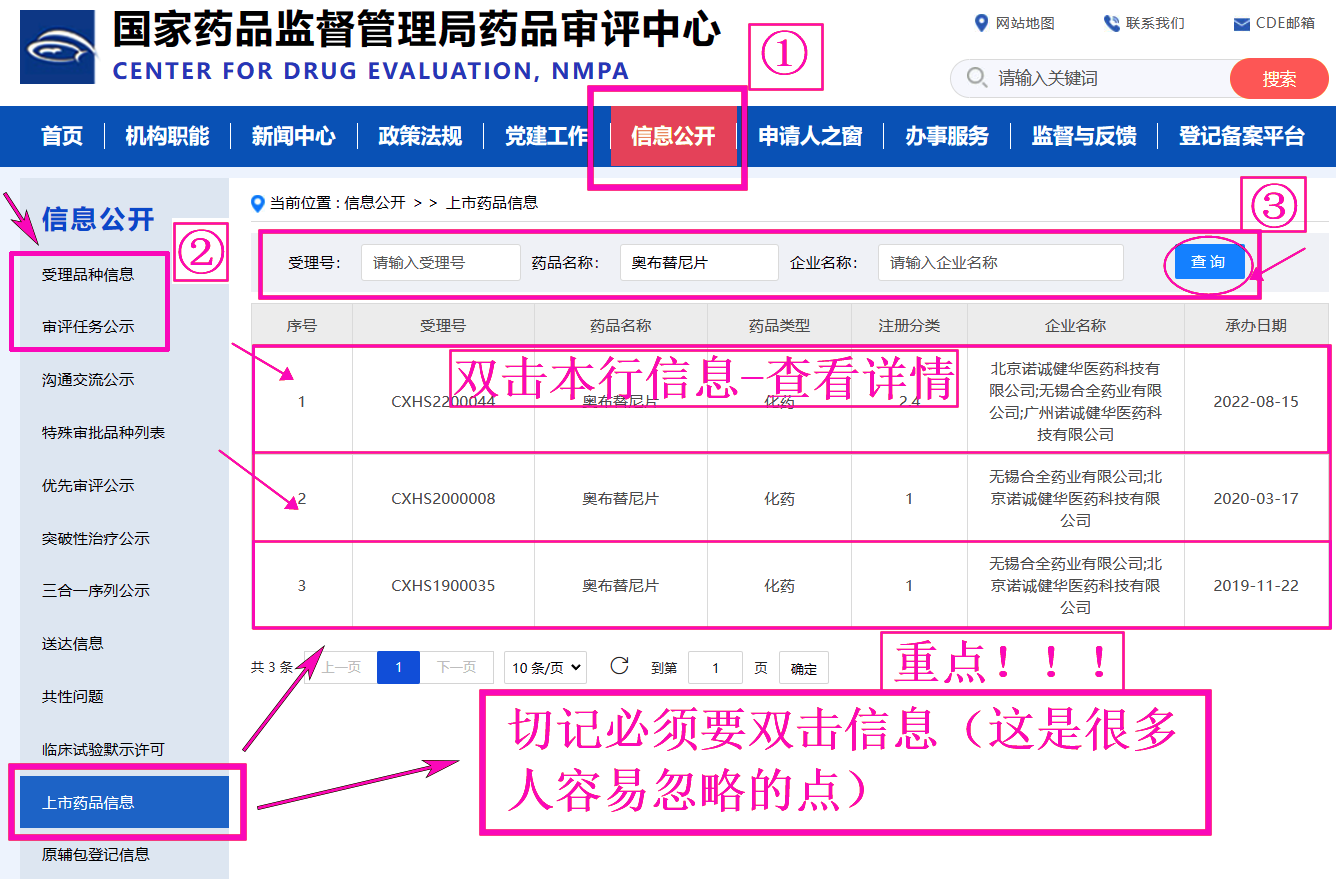
Task: Click the 企业名称 input field
Action: 1000,263
